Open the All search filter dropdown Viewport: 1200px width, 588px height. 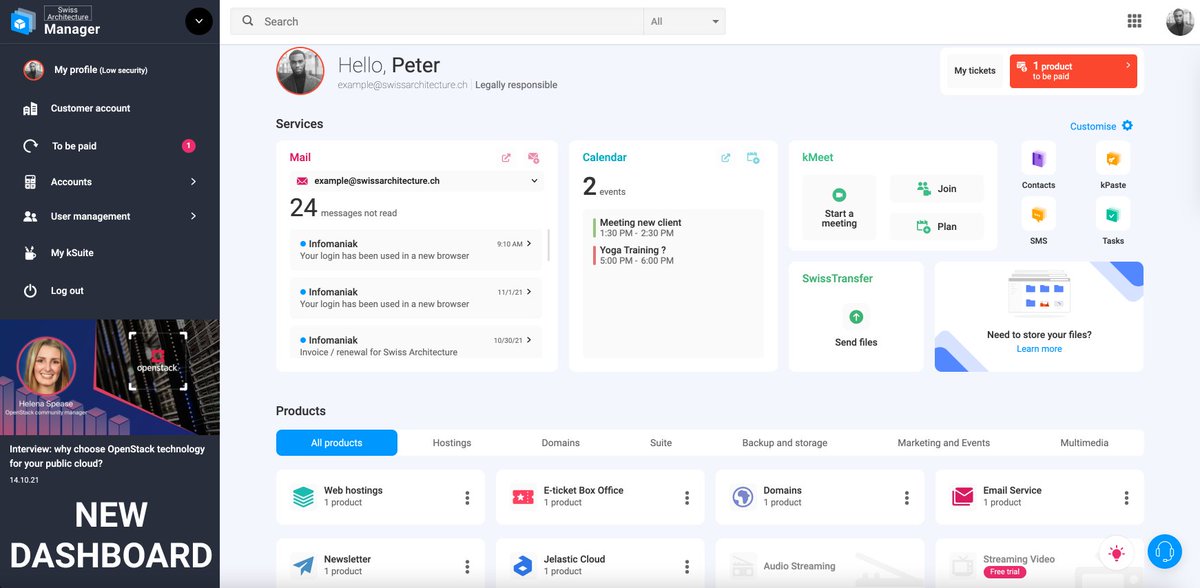tap(684, 21)
